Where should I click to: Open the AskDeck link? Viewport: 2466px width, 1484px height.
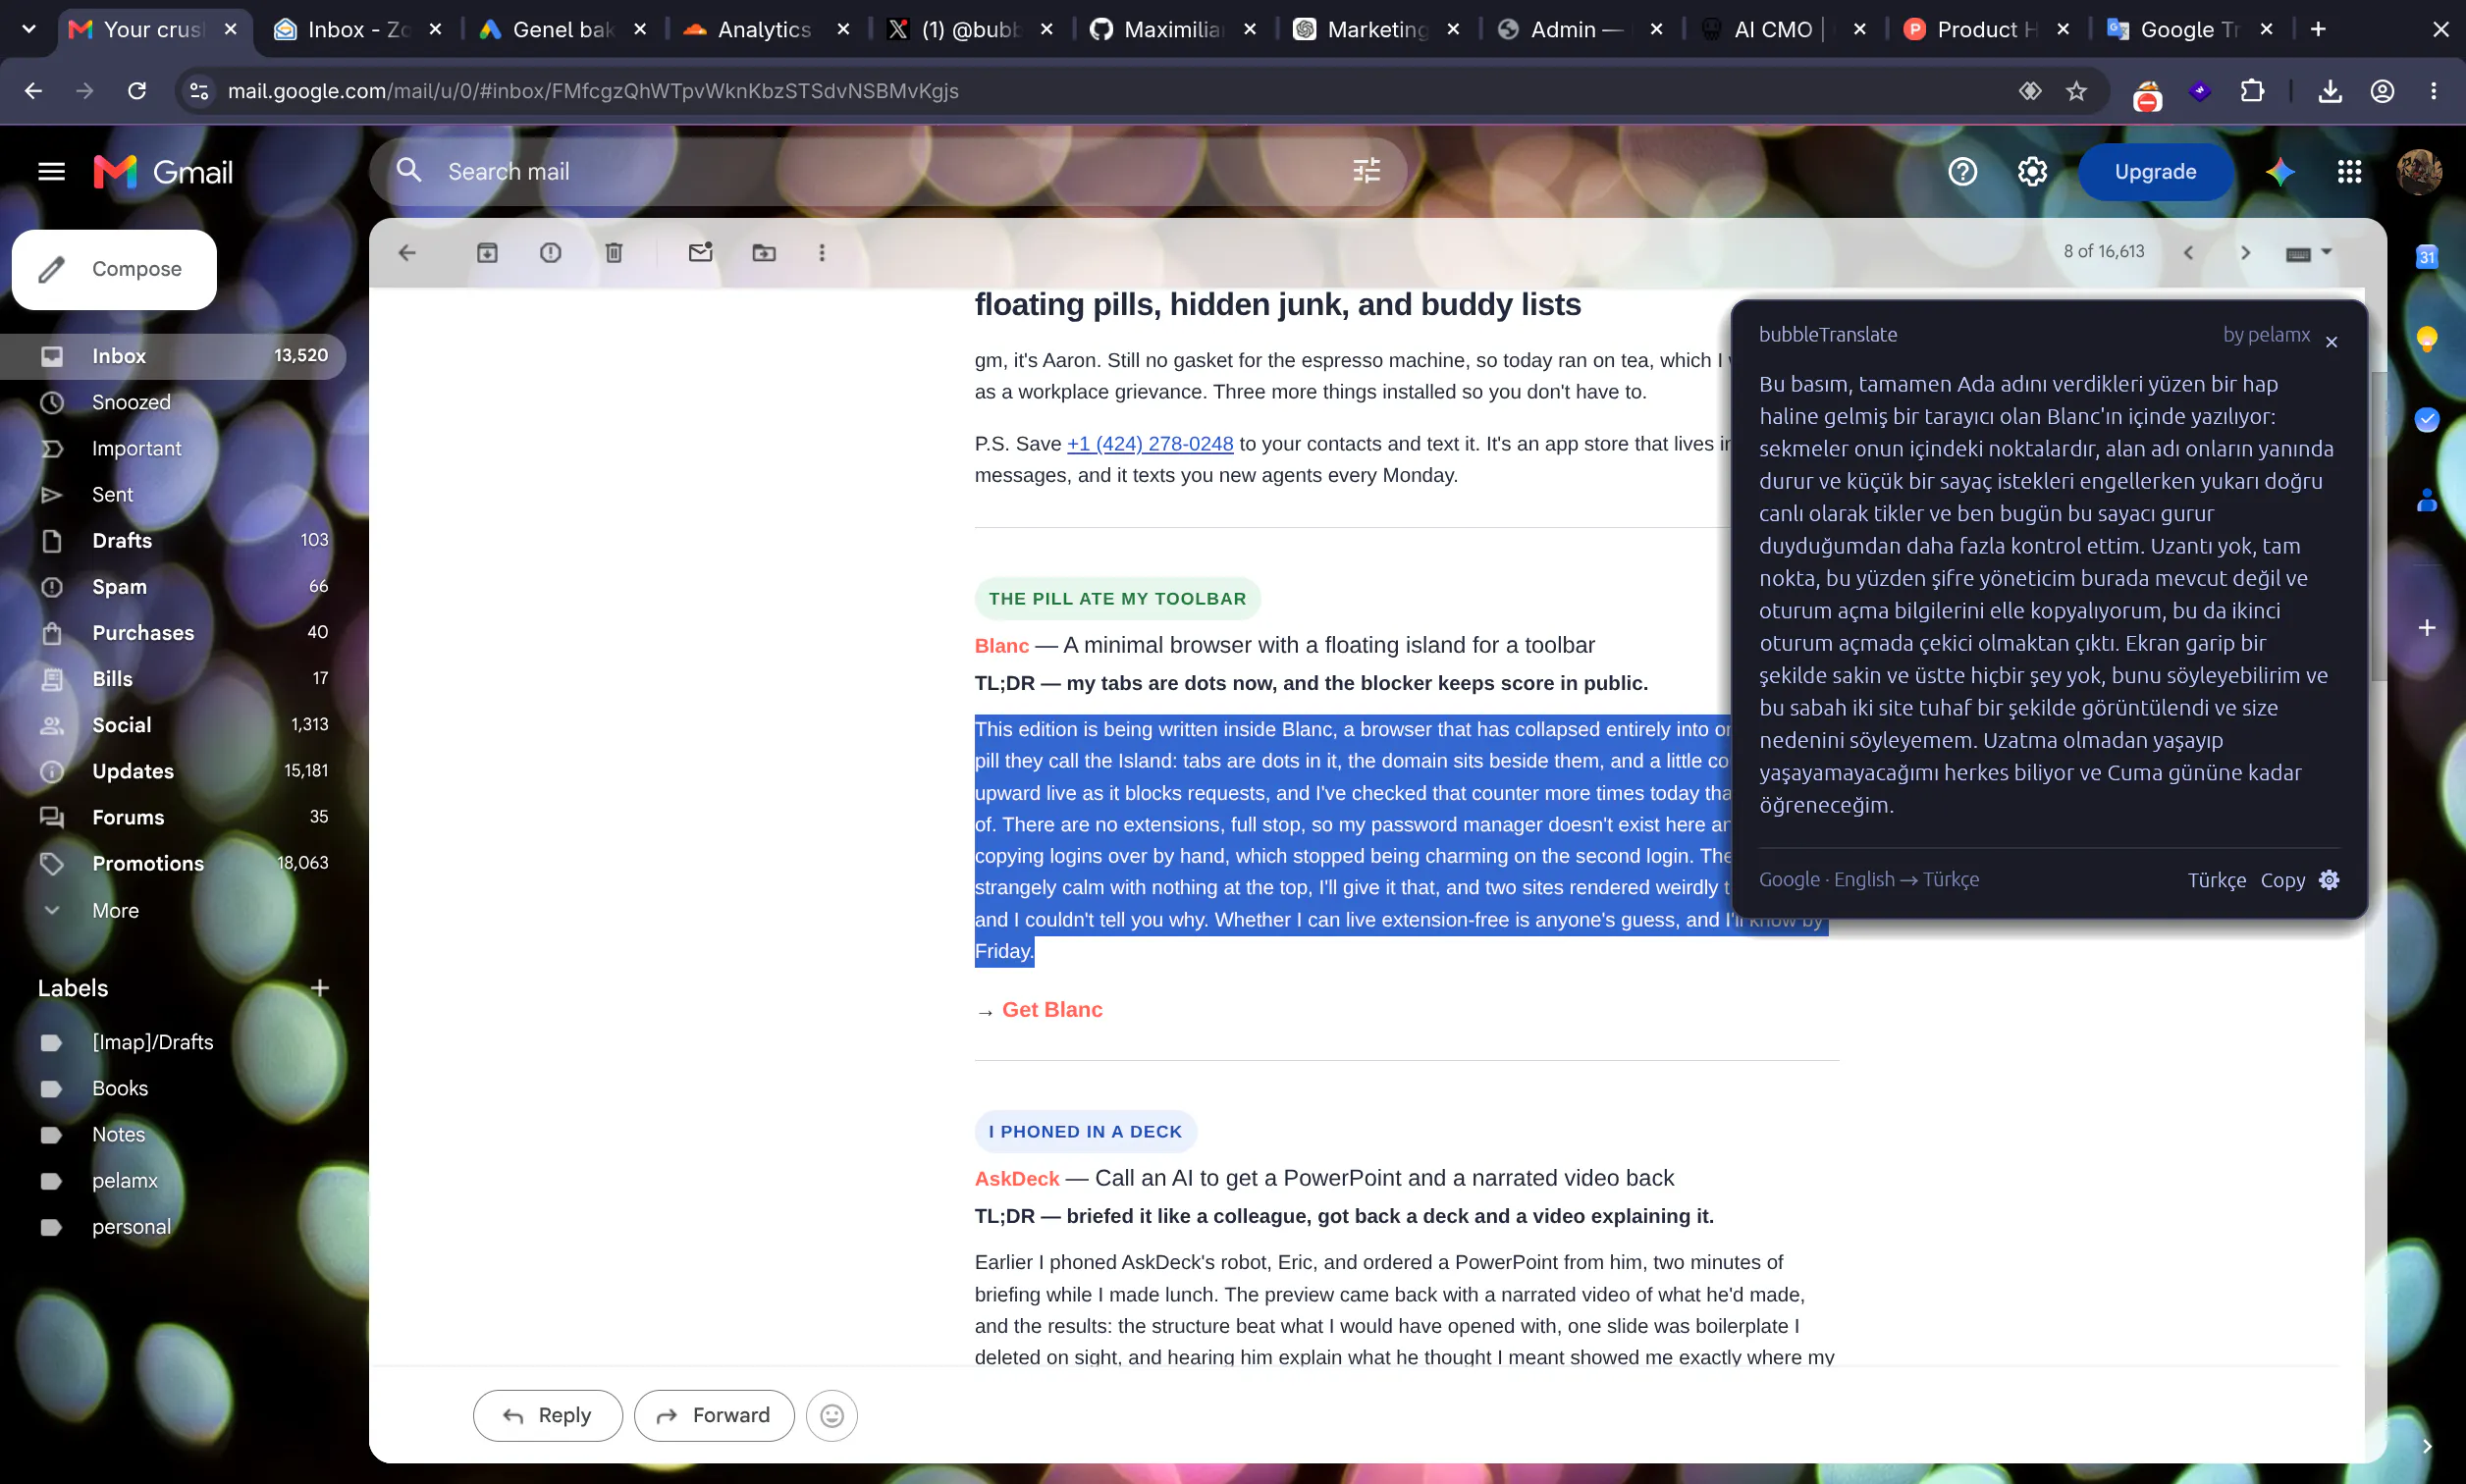(x=1016, y=1179)
